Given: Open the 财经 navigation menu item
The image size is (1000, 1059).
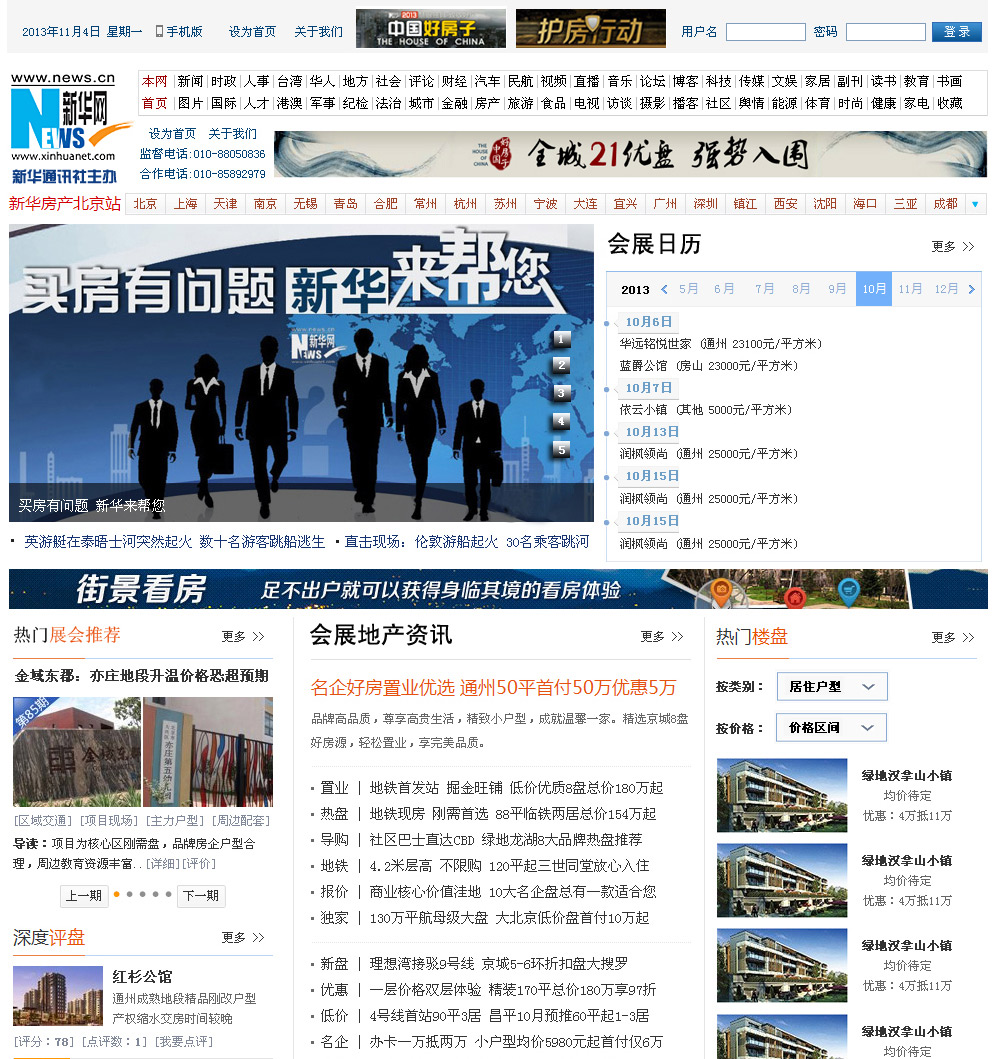Looking at the screenshot, I should [x=454, y=81].
